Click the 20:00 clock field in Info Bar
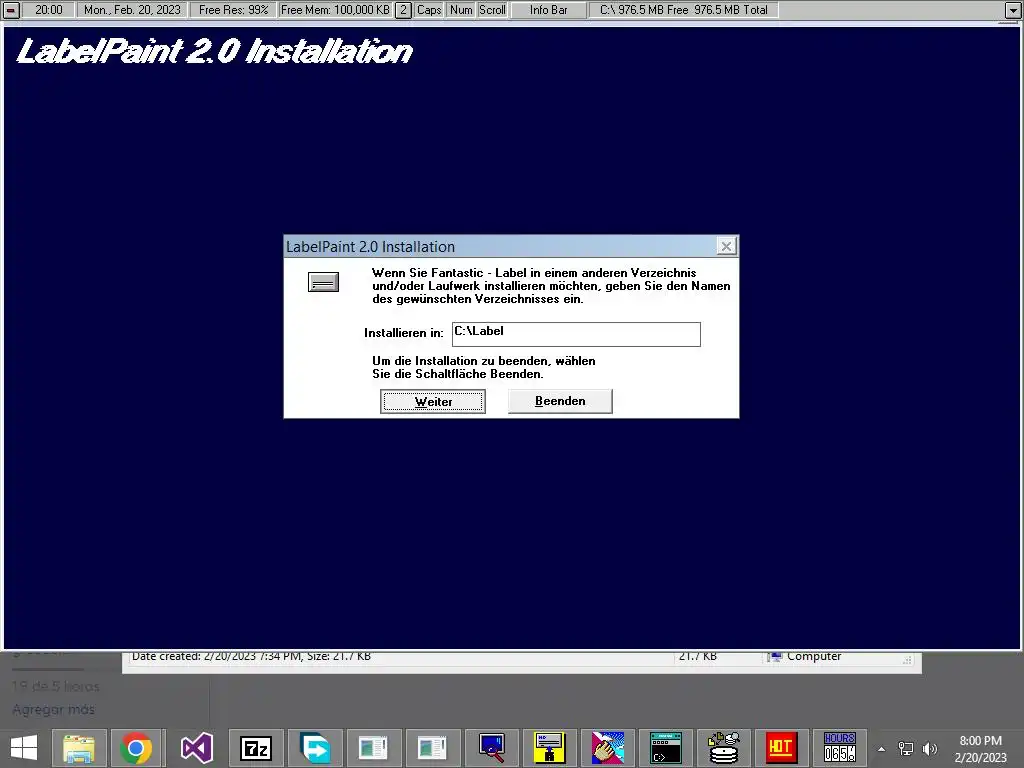The image size is (1024, 768). 49,10
